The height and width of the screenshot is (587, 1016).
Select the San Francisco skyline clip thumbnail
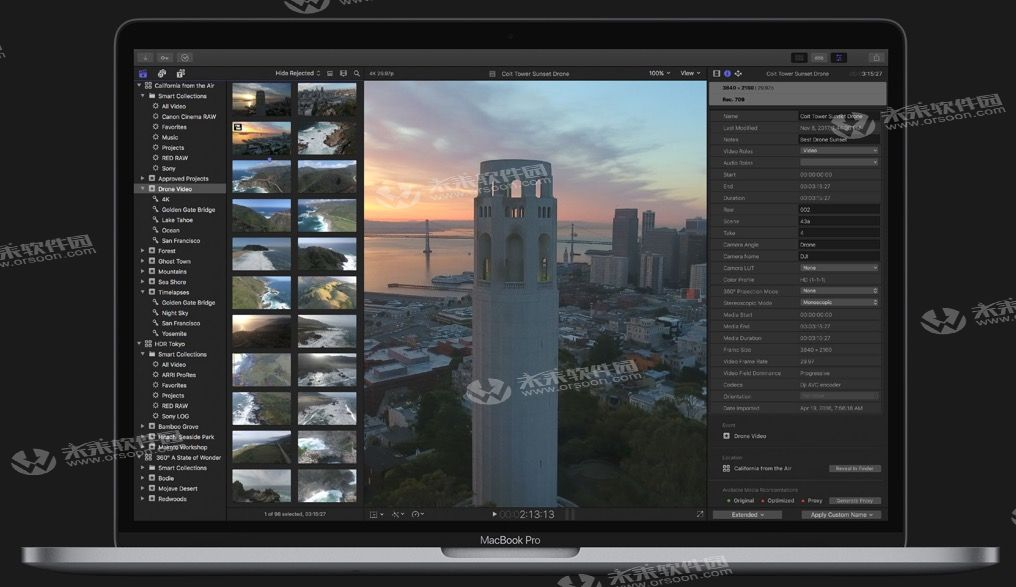[x=327, y=99]
